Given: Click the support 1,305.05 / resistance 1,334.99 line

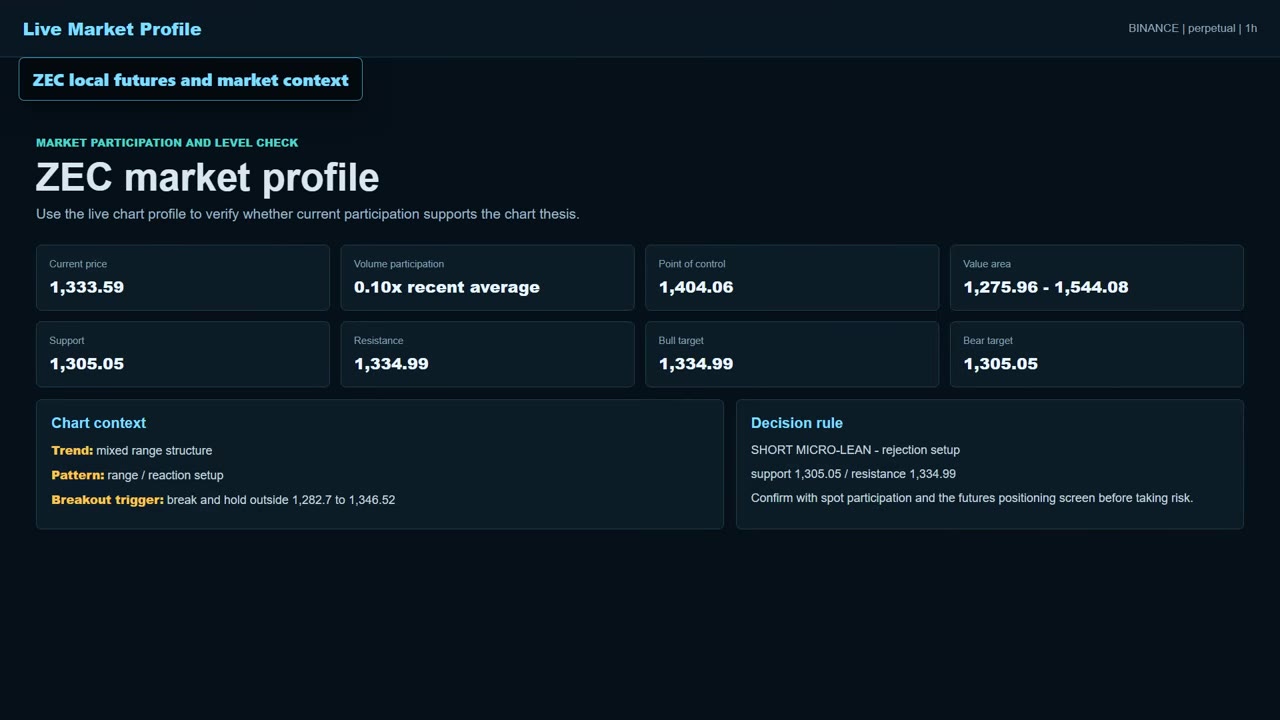Looking at the screenshot, I should pyautogui.click(x=853, y=474).
